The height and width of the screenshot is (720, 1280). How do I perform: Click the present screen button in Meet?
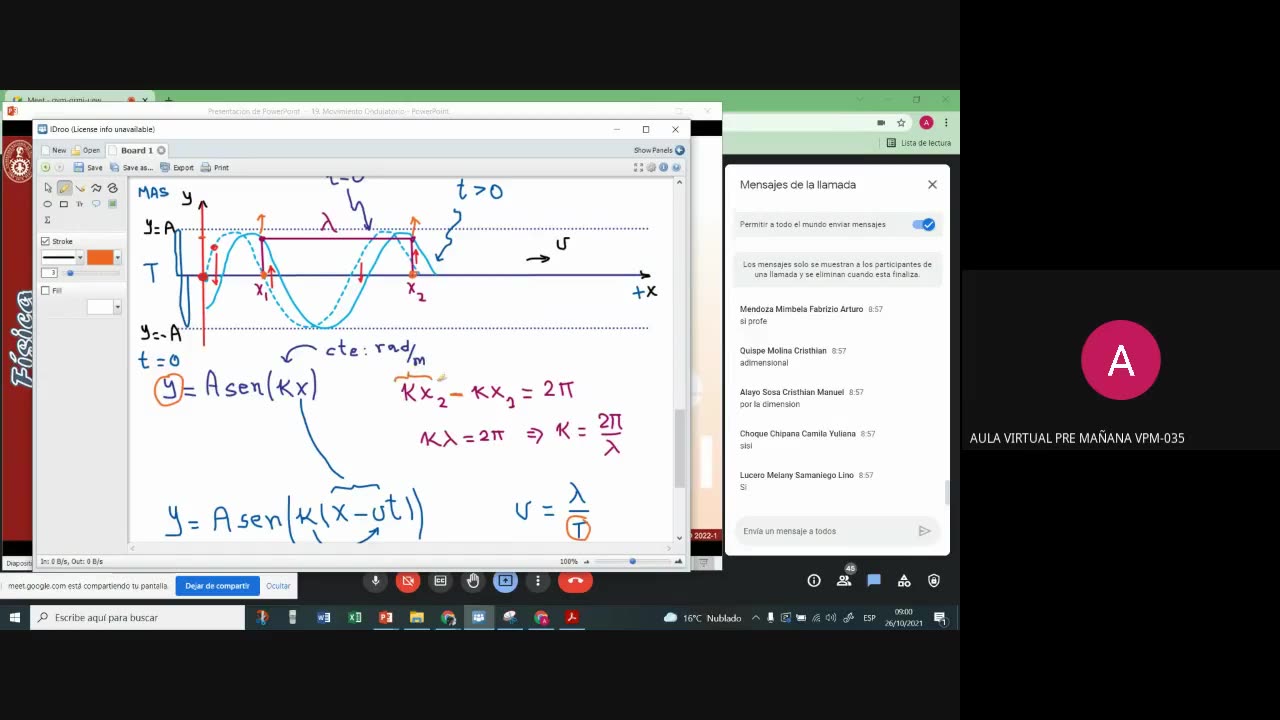[505, 581]
